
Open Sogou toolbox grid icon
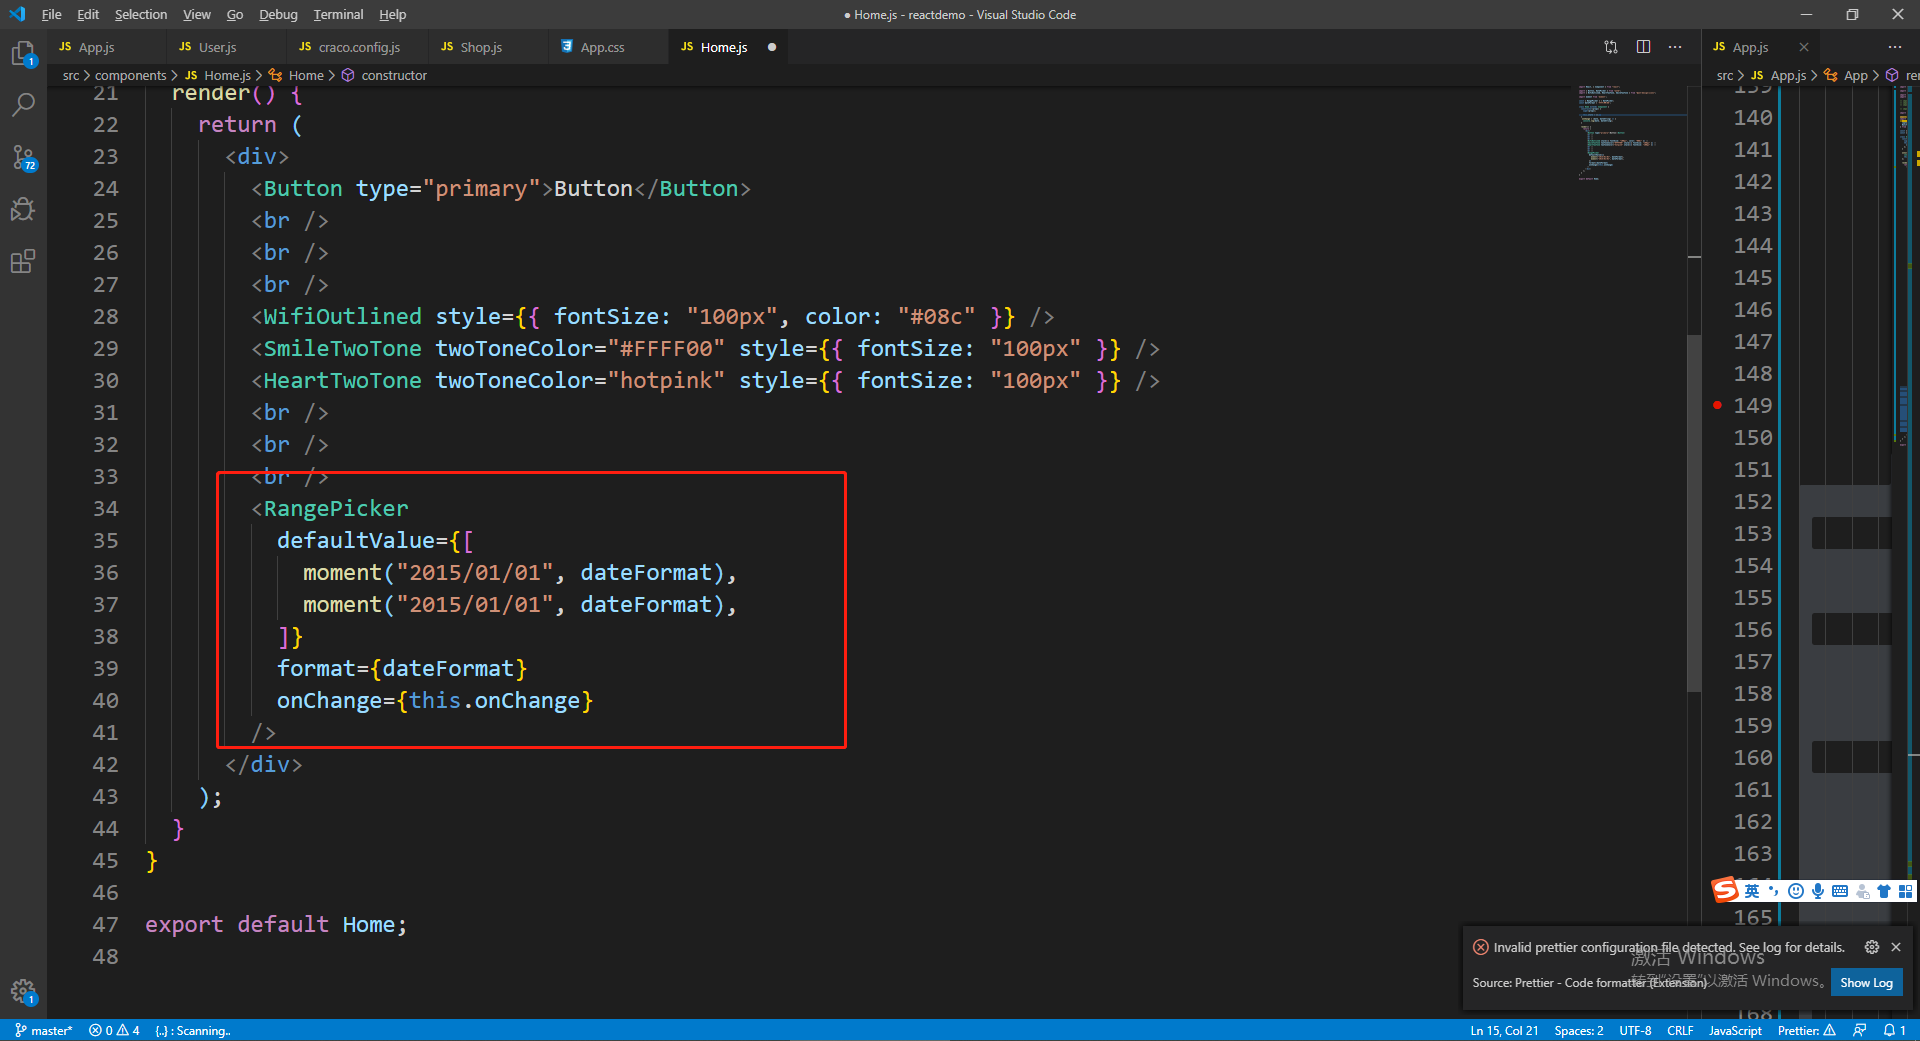tap(1906, 891)
